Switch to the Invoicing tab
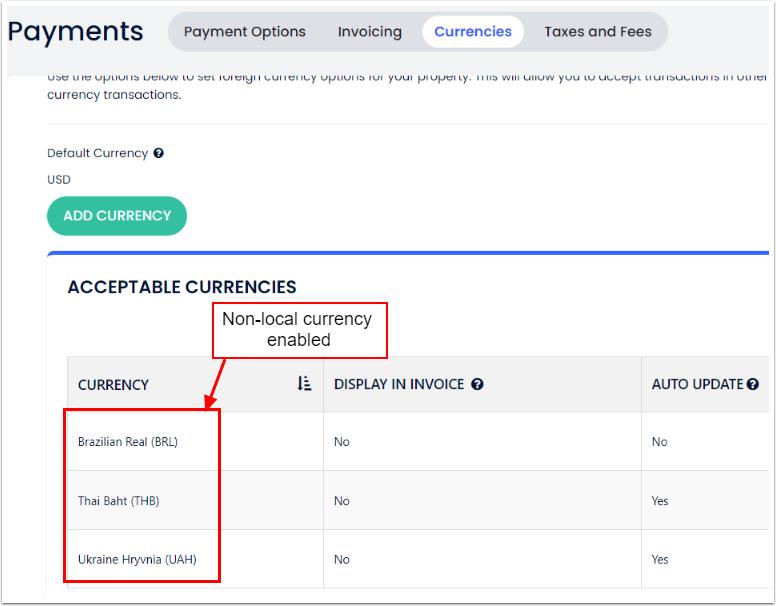Viewport: 776px width, 606px height. 369,32
